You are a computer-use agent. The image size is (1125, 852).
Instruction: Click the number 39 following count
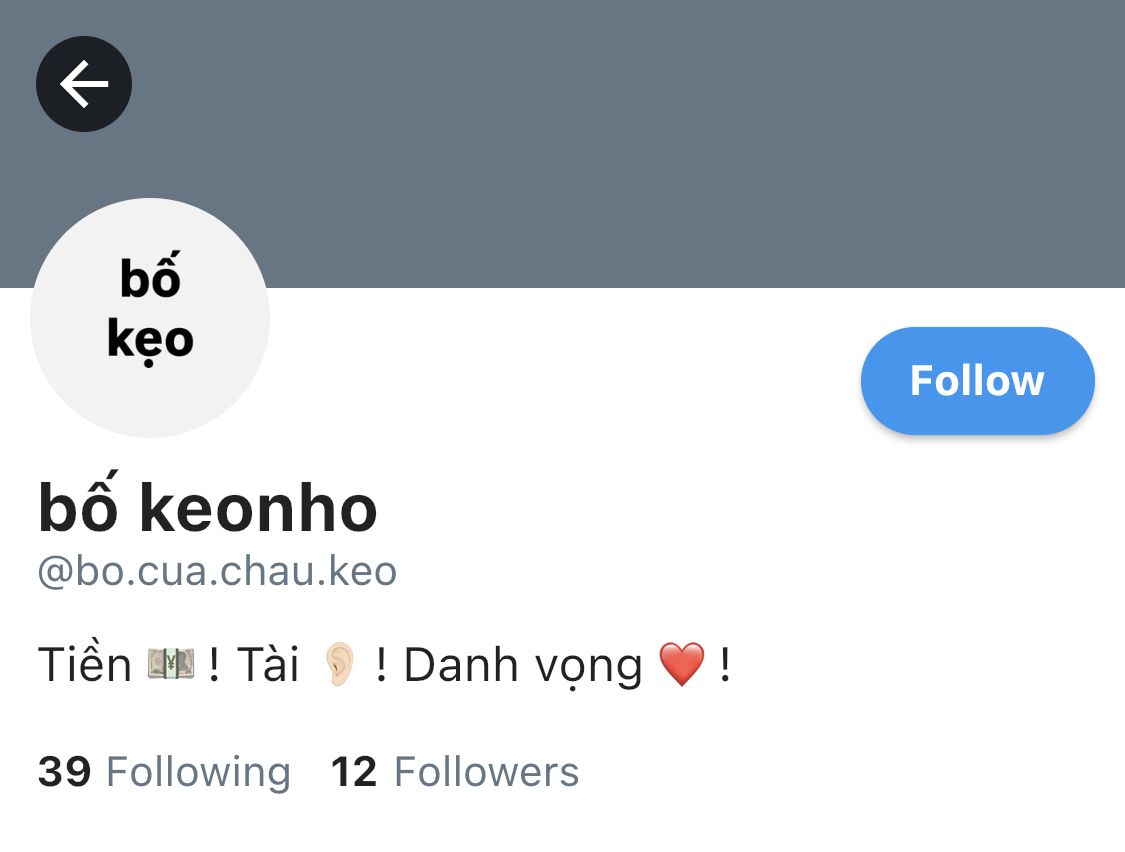(x=65, y=772)
